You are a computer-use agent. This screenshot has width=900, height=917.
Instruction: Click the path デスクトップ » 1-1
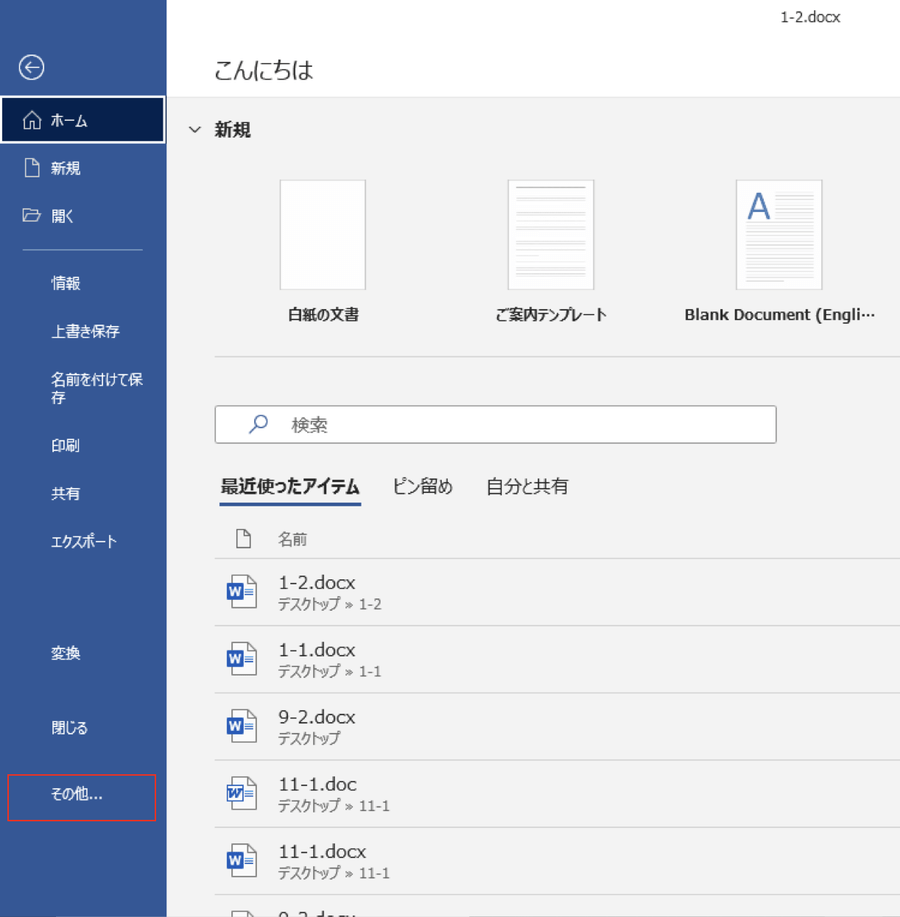pyautogui.click(x=329, y=671)
